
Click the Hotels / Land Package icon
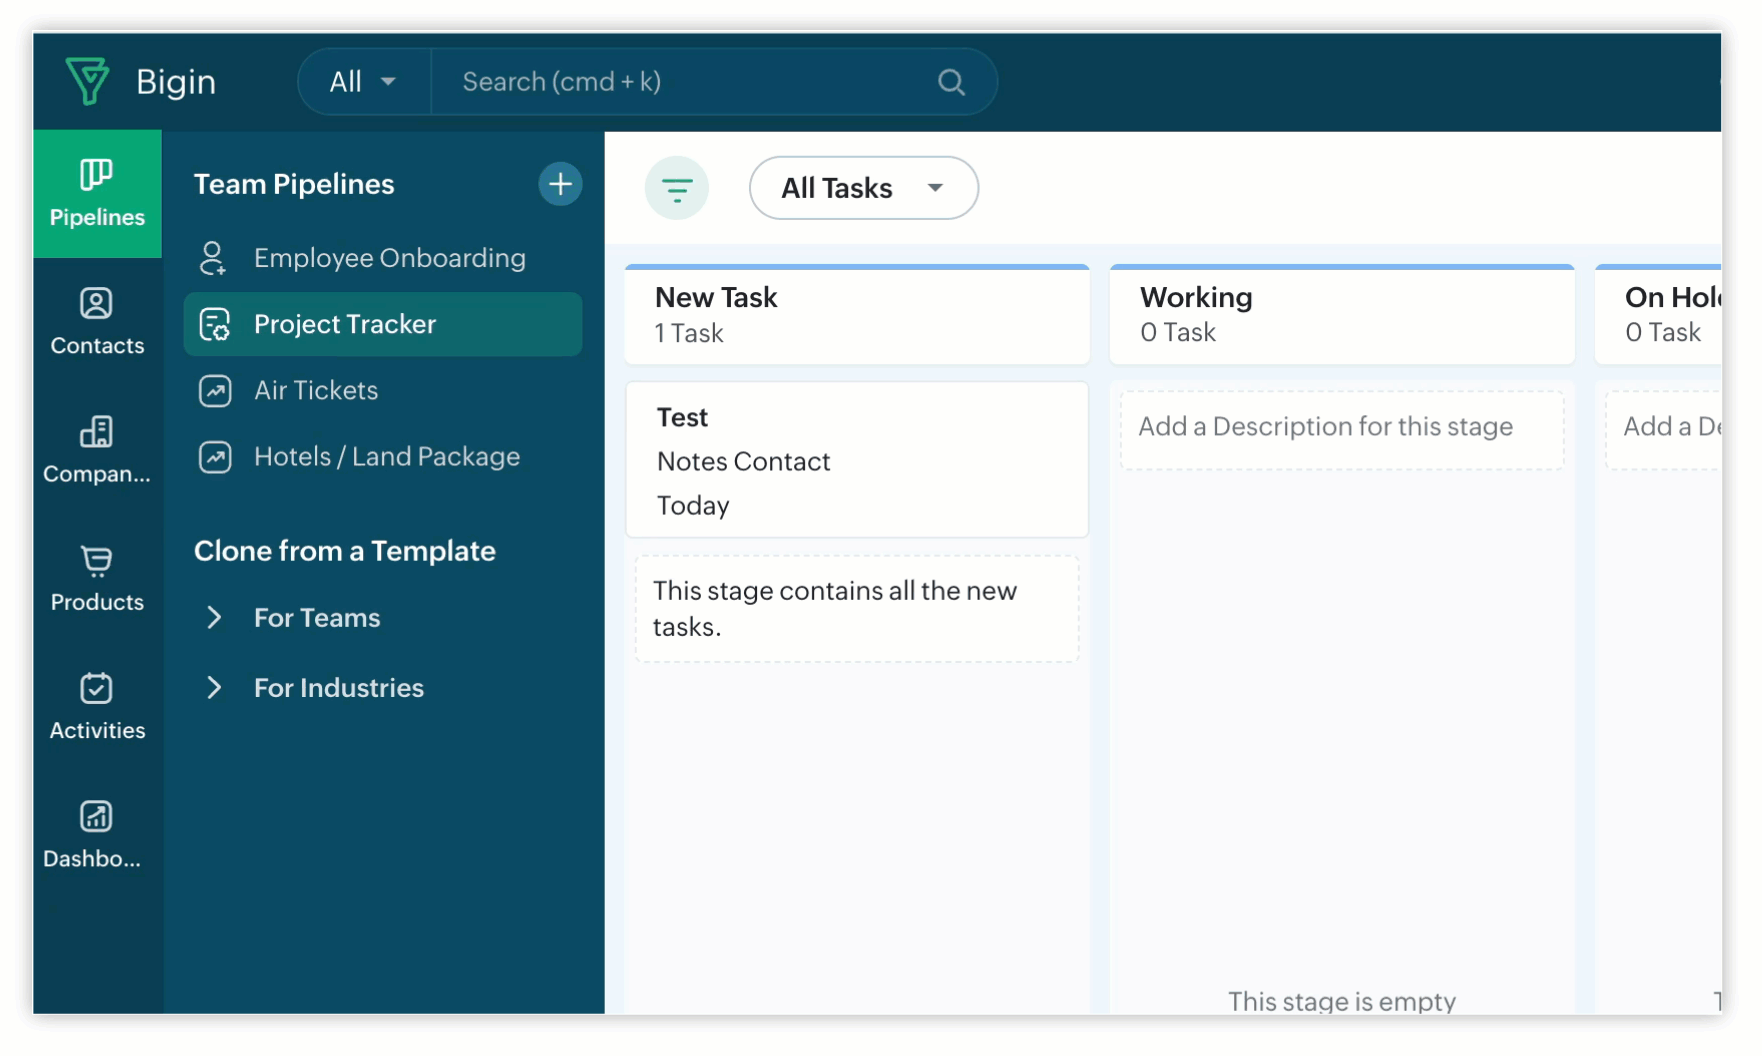click(215, 457)
